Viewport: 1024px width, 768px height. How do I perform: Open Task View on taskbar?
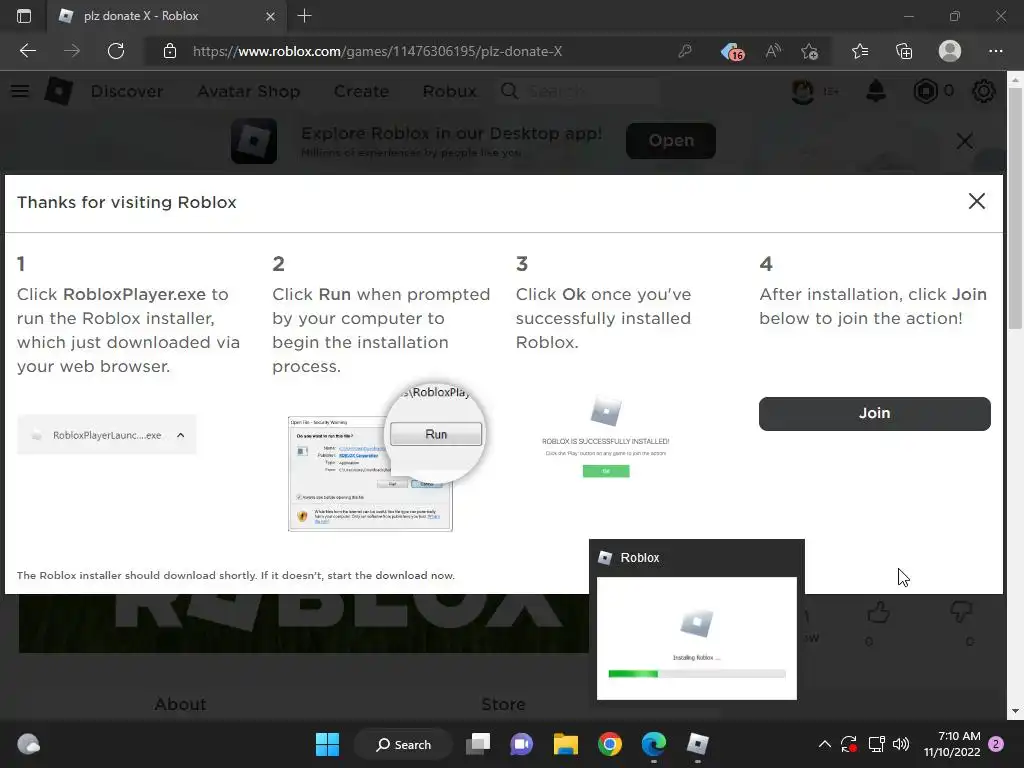coord(478,744)
